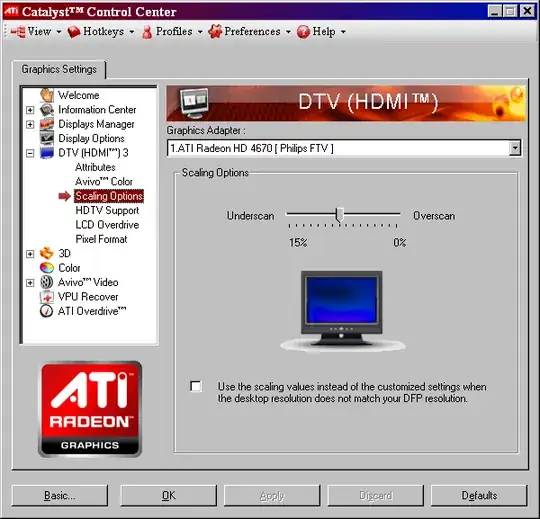Click the VPU Recover label
Screen dimensions: 540x519
pyautogui.click(x=88, y=297)
